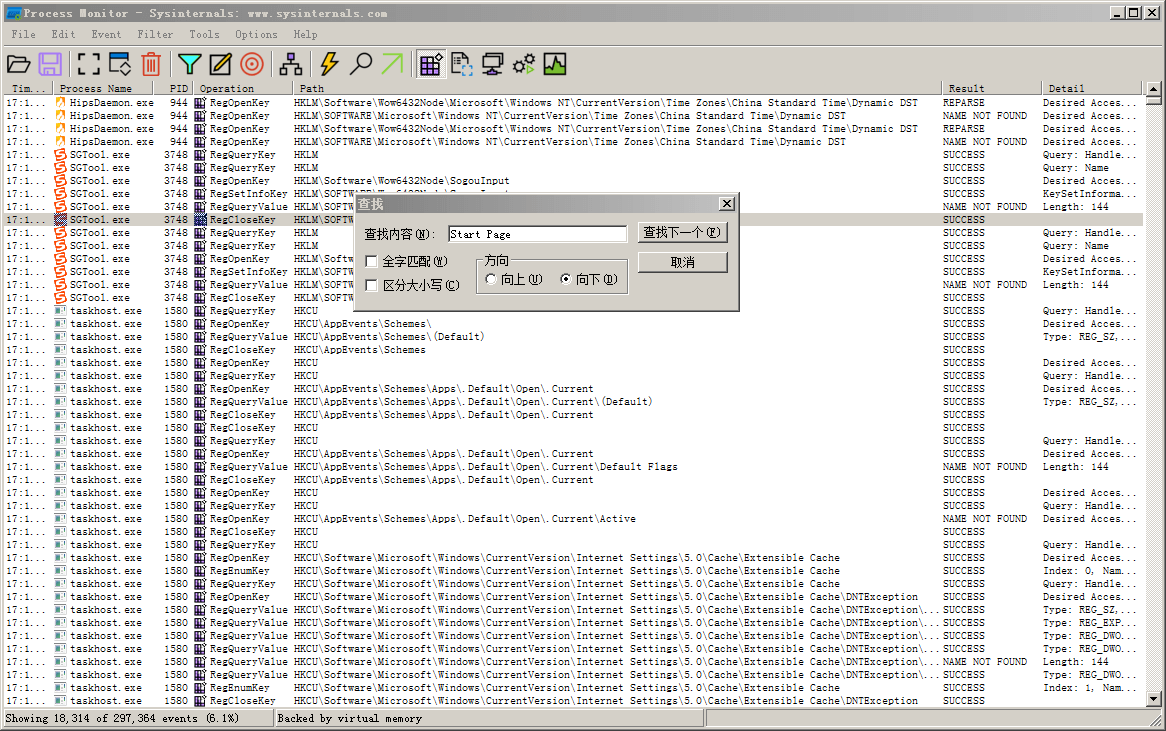Image resolution: width=1166 pixels, height=731 pixels.
Task: Select the red target crosshair icon
Action: pos(252,65)
